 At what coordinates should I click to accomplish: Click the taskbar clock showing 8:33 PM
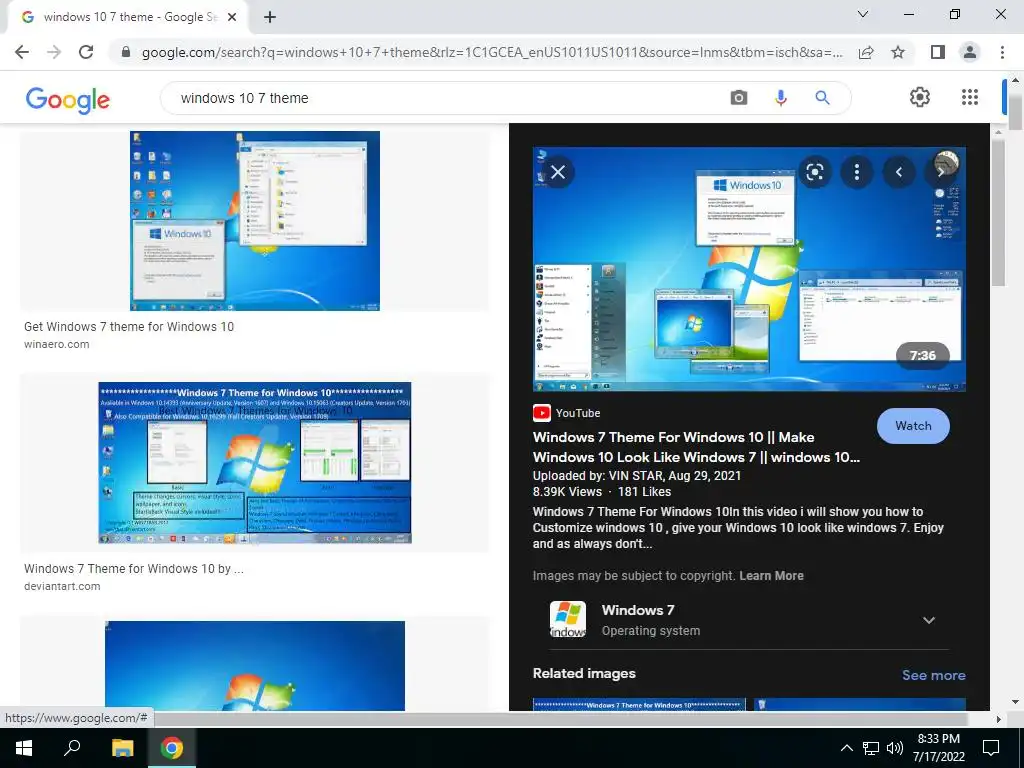[x=938, y=748]
